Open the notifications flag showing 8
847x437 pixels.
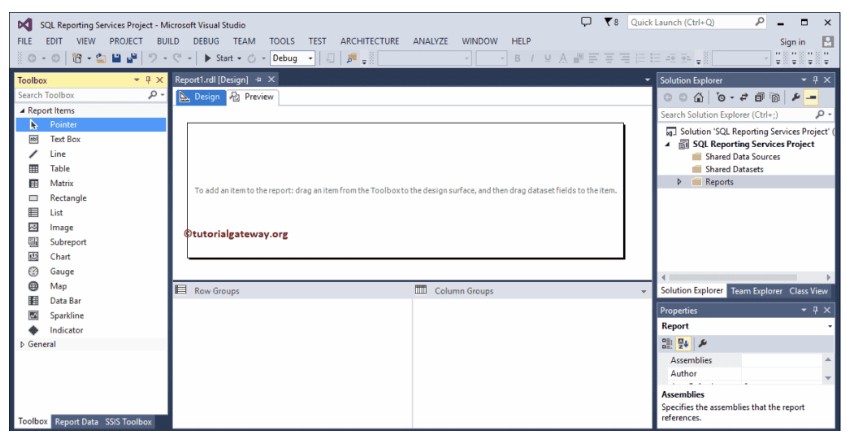(x=611, y=22)
